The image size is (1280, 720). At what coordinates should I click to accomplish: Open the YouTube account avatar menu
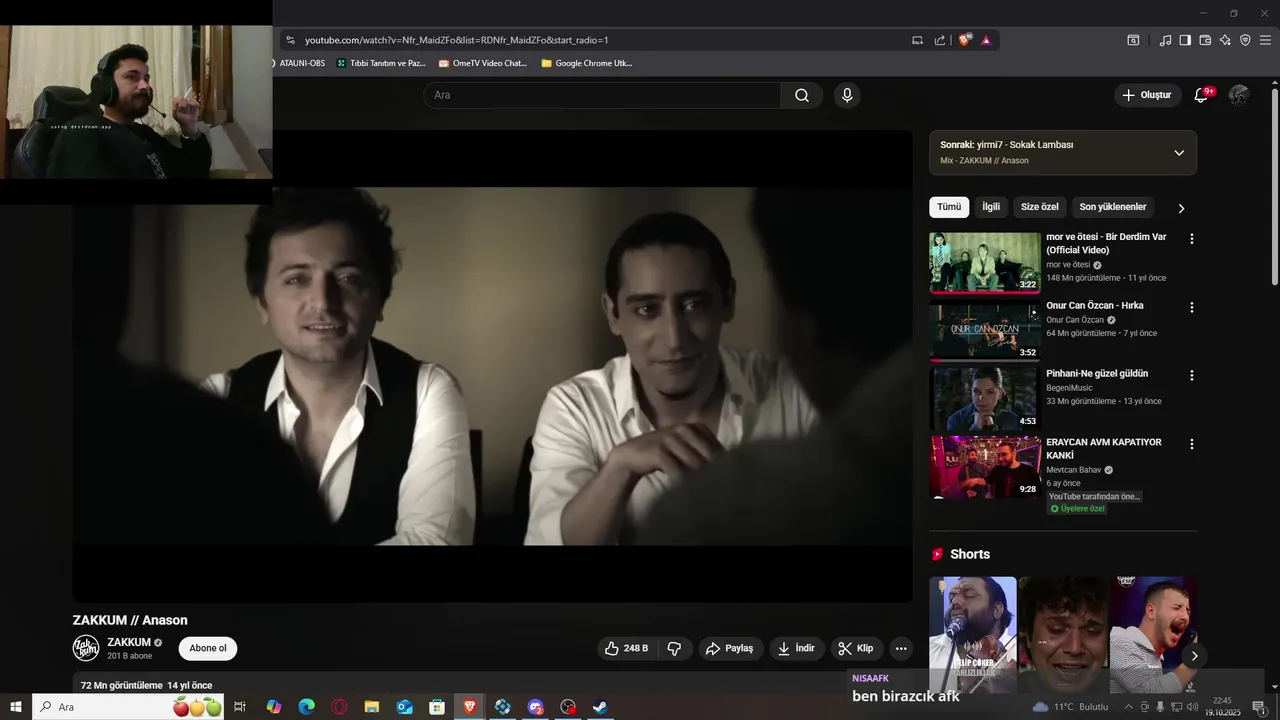(x=1239, y=95)
